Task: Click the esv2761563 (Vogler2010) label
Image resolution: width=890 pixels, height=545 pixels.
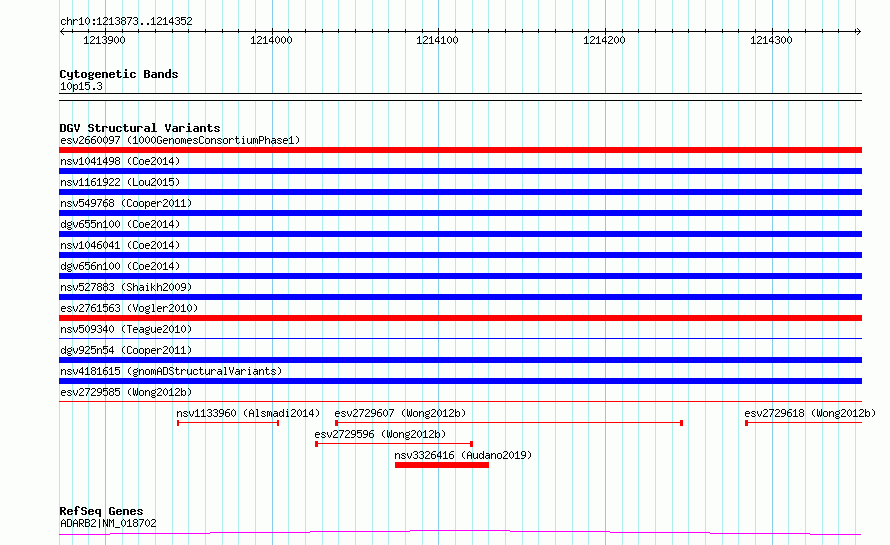Action: click(129, 308)
